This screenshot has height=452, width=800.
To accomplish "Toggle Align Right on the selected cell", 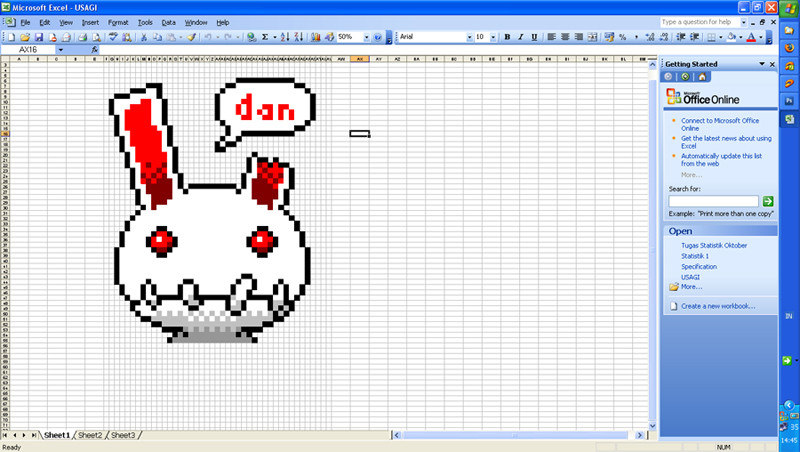I will coord(579,37).
